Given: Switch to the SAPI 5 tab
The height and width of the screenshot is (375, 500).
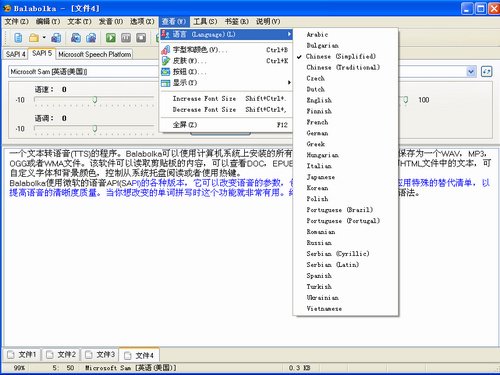Looking at the screenshot, I should (x=42, y=53).
